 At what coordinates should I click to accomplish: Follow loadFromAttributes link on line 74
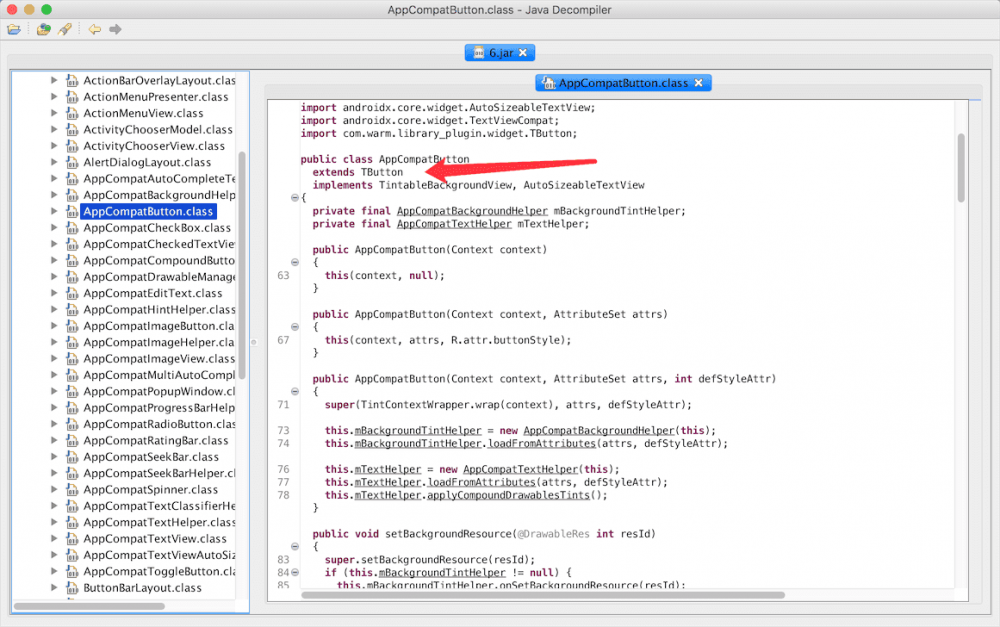pyautogui.click(x=542, y=443)
